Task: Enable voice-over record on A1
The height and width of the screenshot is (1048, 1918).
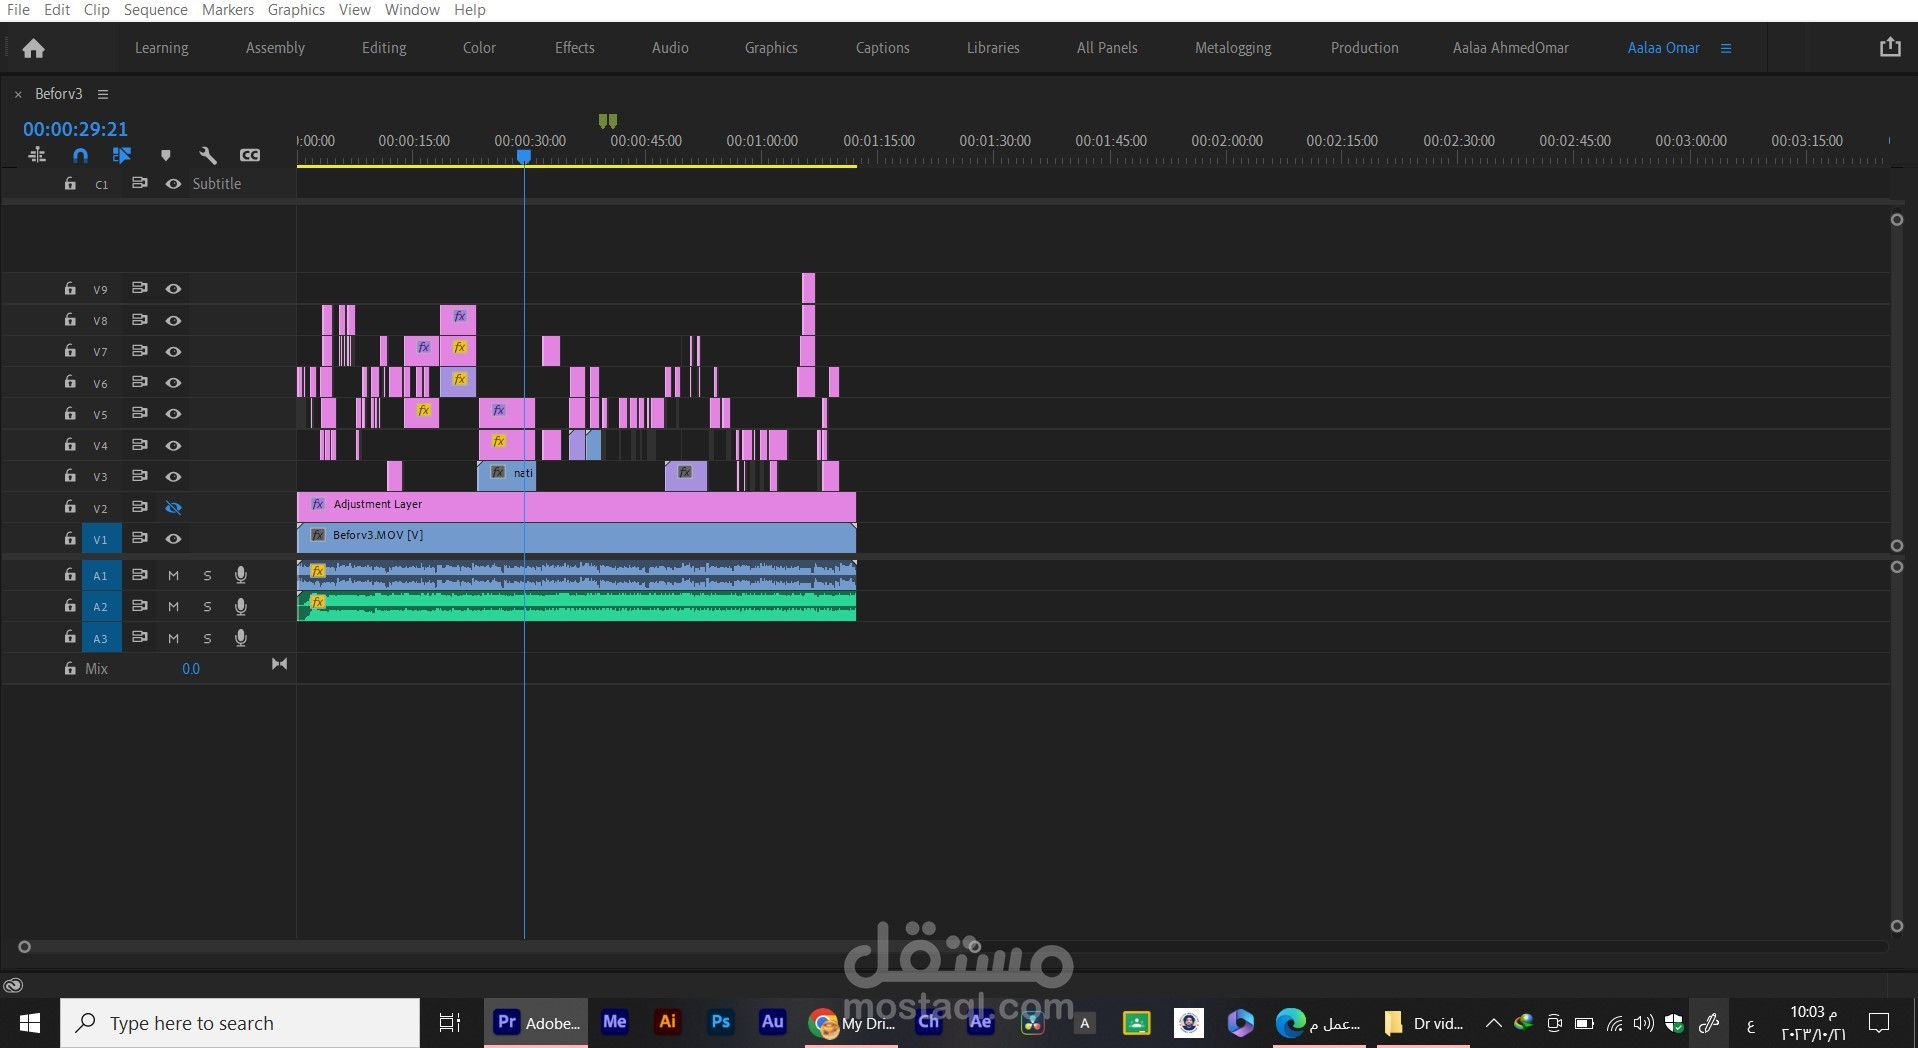Action: 241,575
